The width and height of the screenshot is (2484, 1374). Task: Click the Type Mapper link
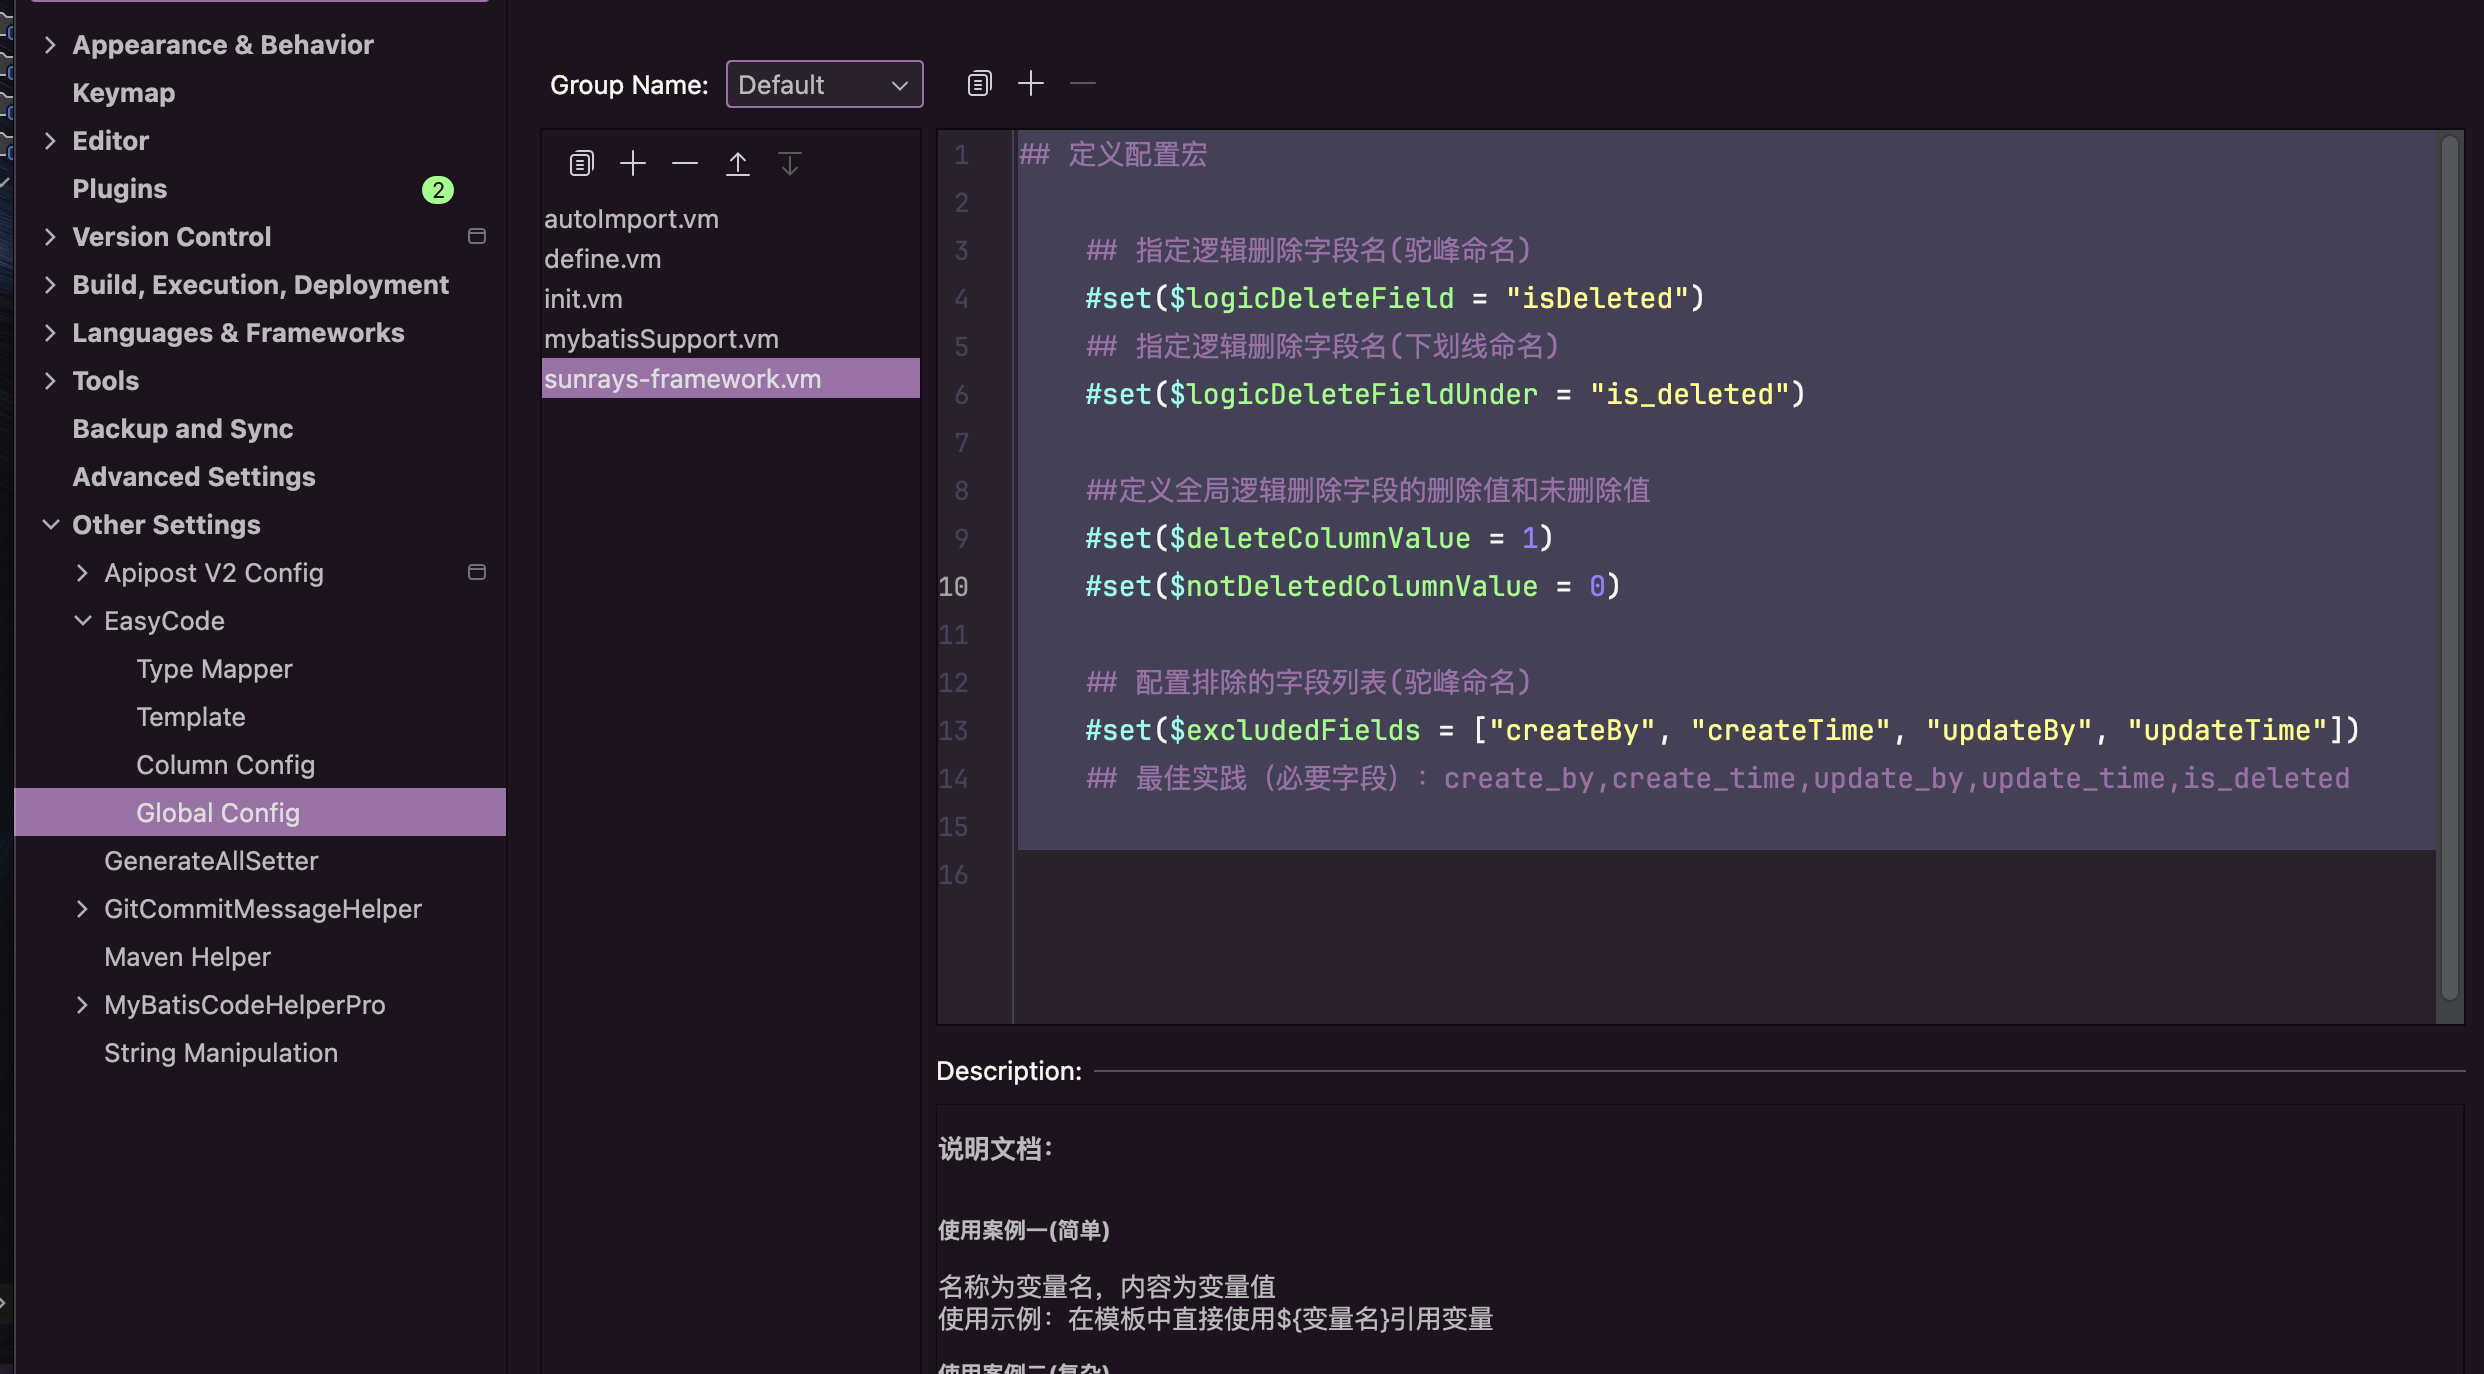pos(213,667)
